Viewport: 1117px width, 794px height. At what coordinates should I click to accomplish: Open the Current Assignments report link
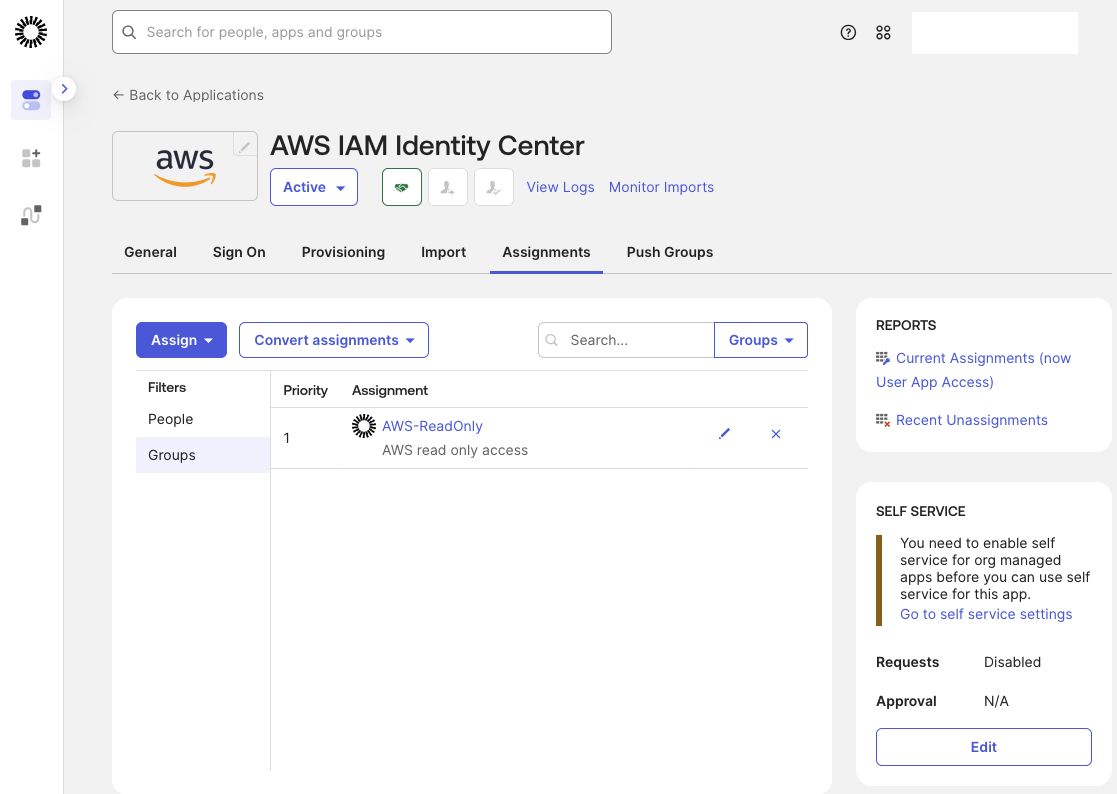(973, 370)
